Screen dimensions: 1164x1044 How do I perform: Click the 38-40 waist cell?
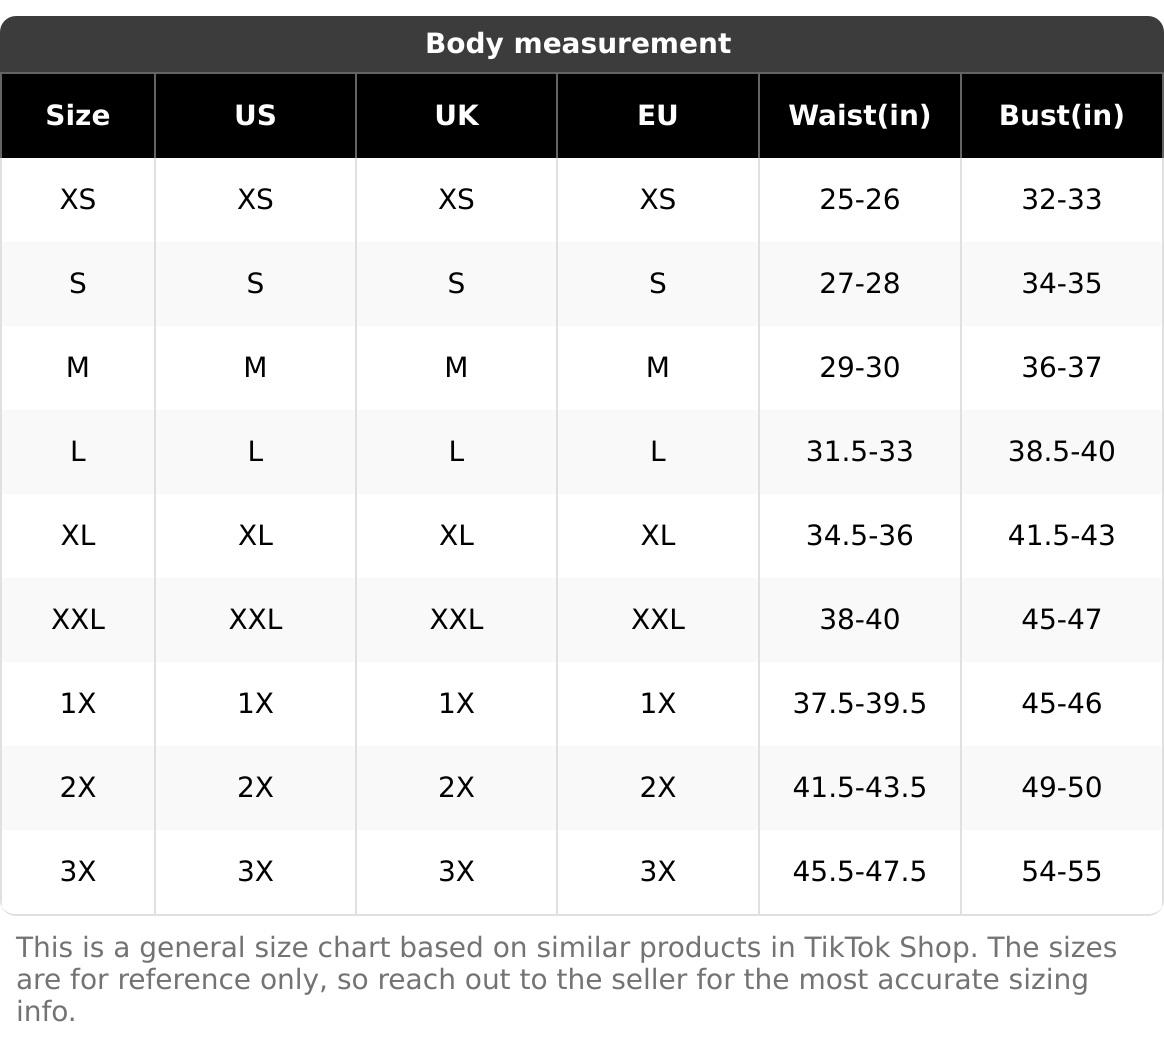point(859,620)
